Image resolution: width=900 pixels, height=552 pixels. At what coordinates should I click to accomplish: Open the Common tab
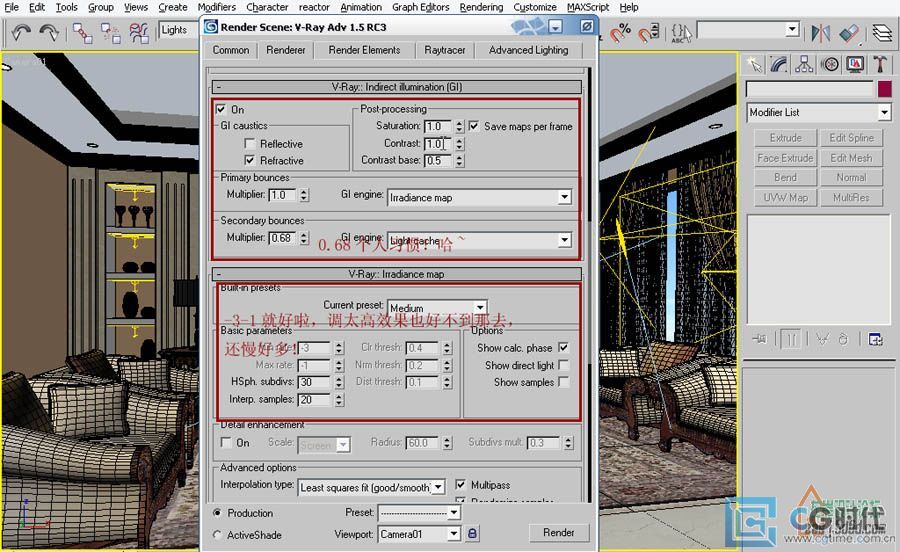click(231, 50)
